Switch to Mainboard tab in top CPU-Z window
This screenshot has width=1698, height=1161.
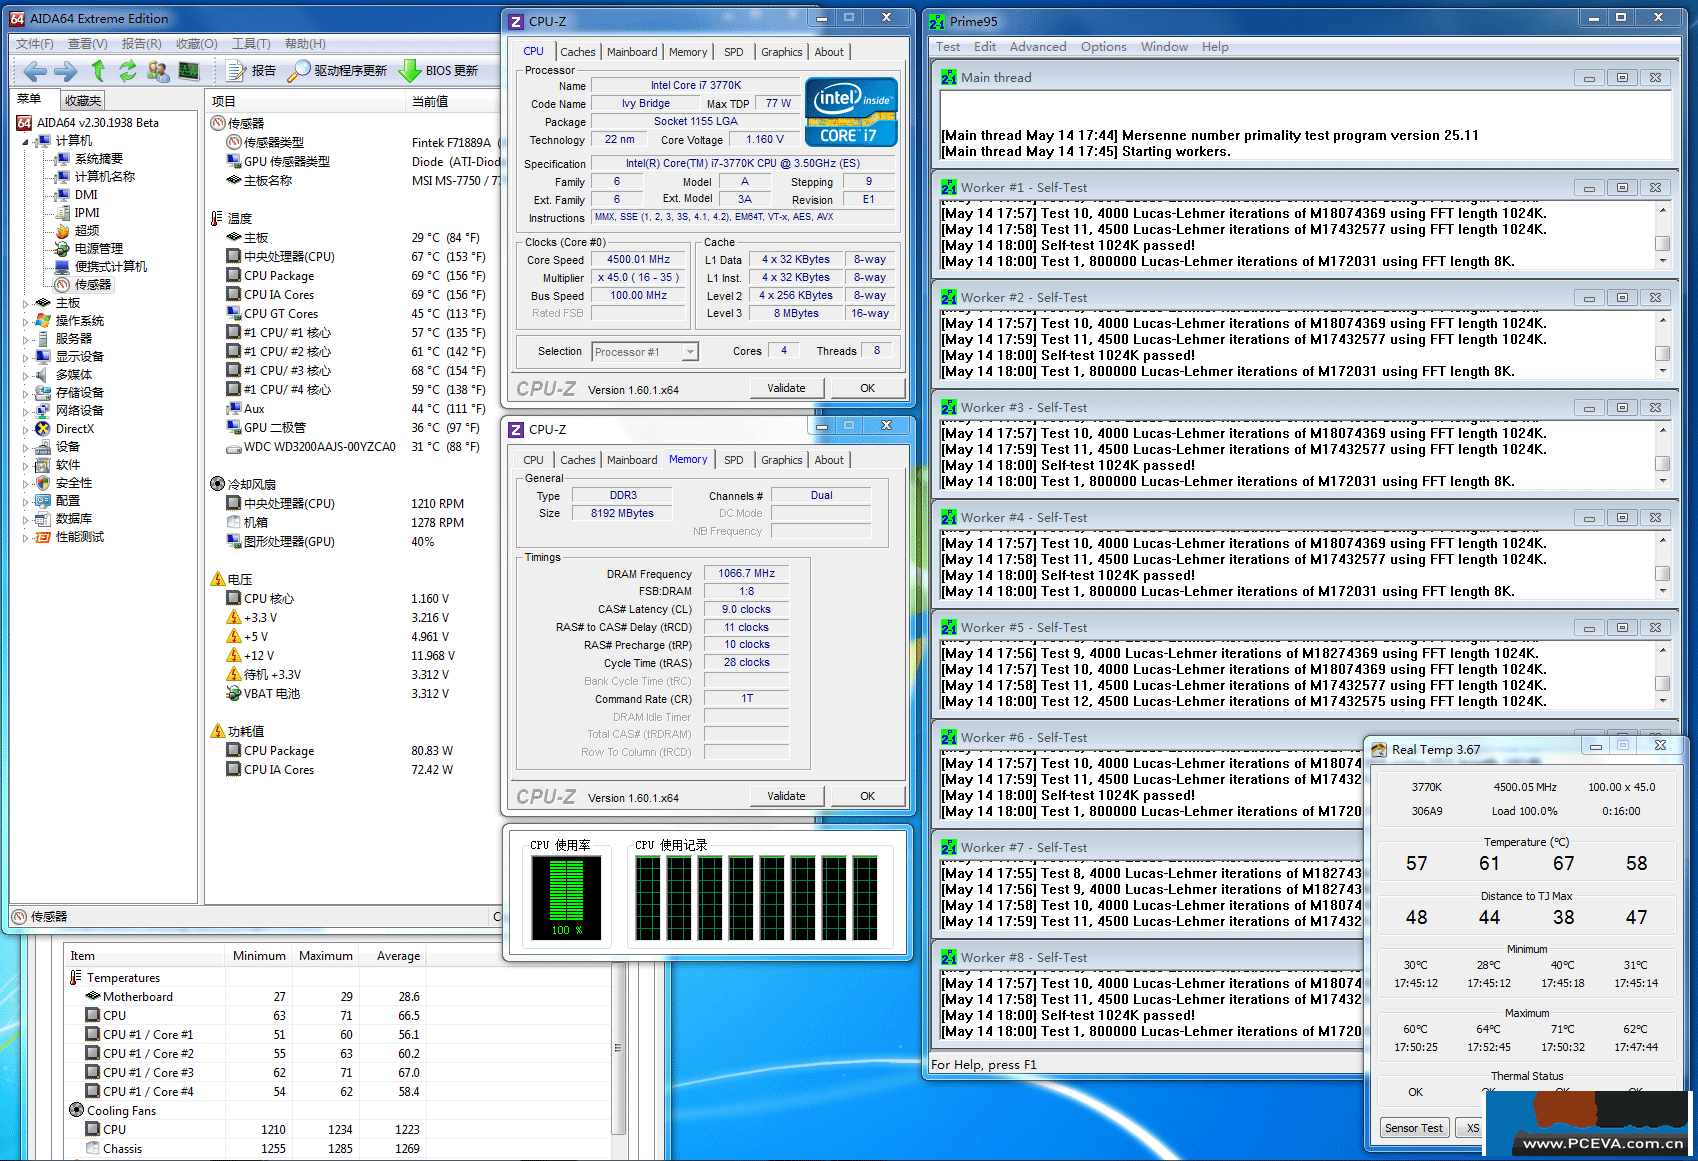632,52
